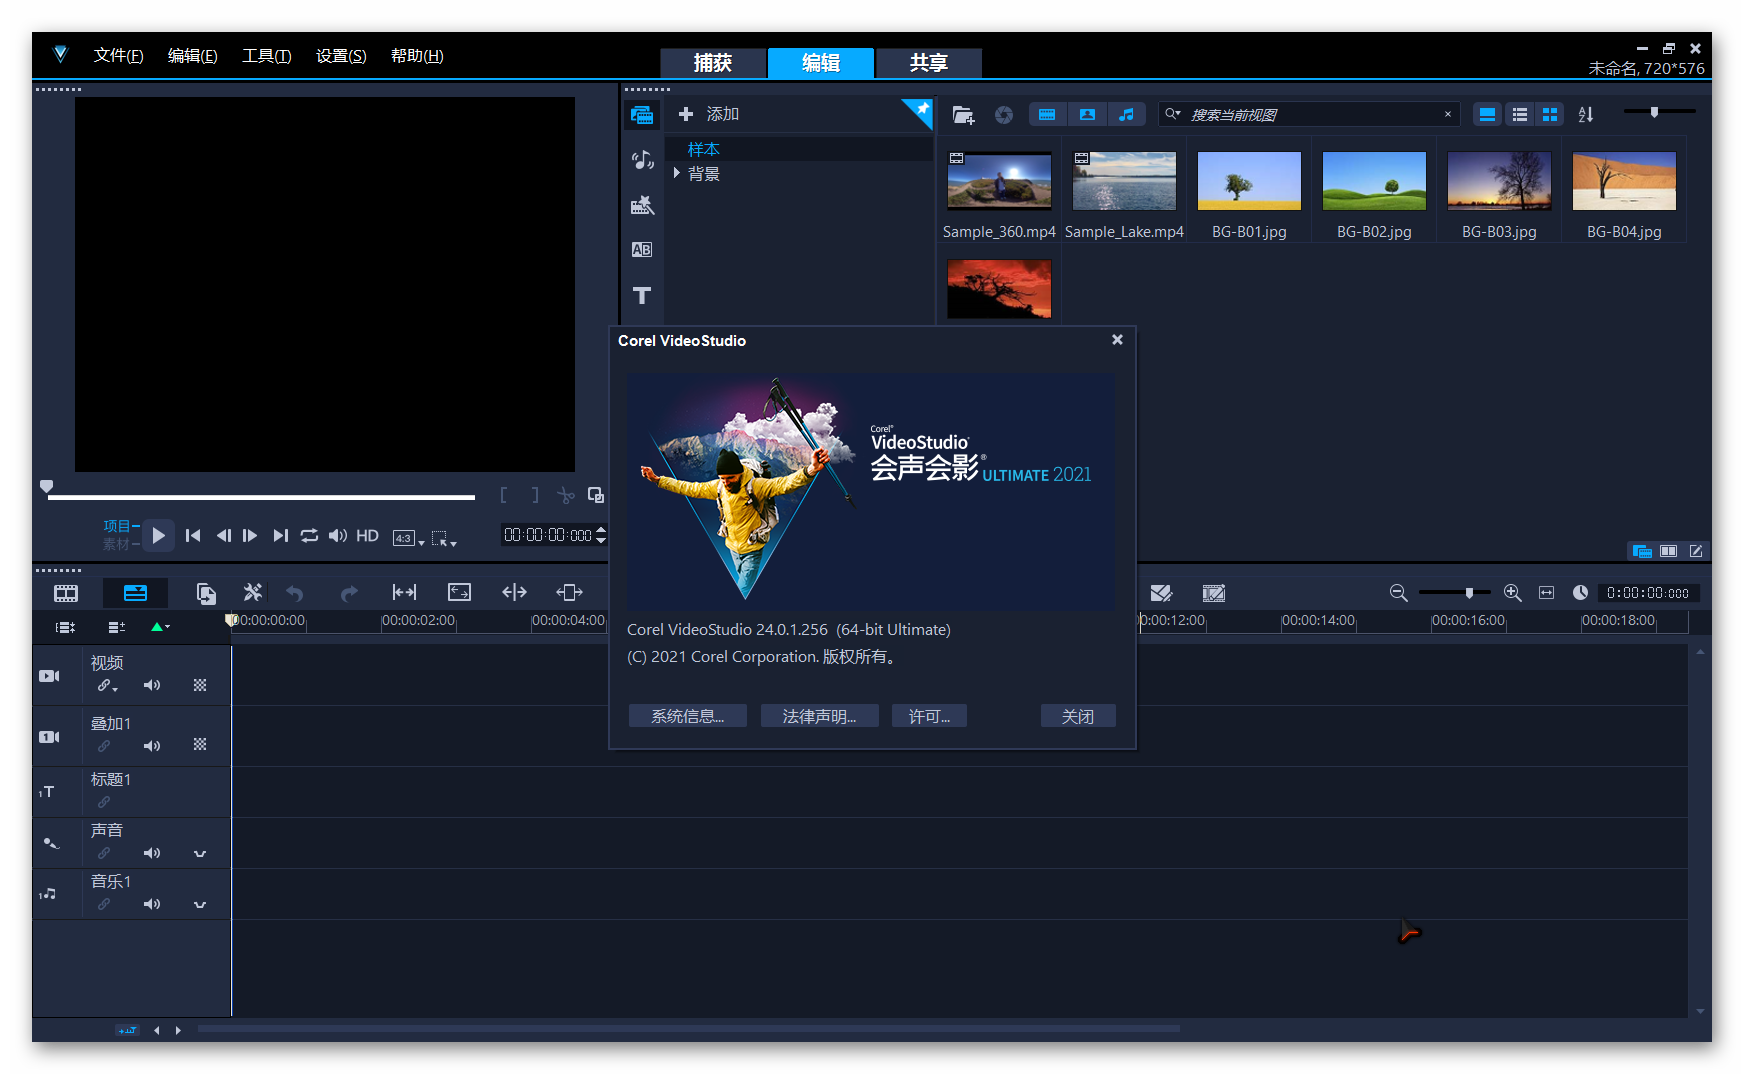Click the 系统信息... button
1744x1074 pixels.
[x=687, y=716]
